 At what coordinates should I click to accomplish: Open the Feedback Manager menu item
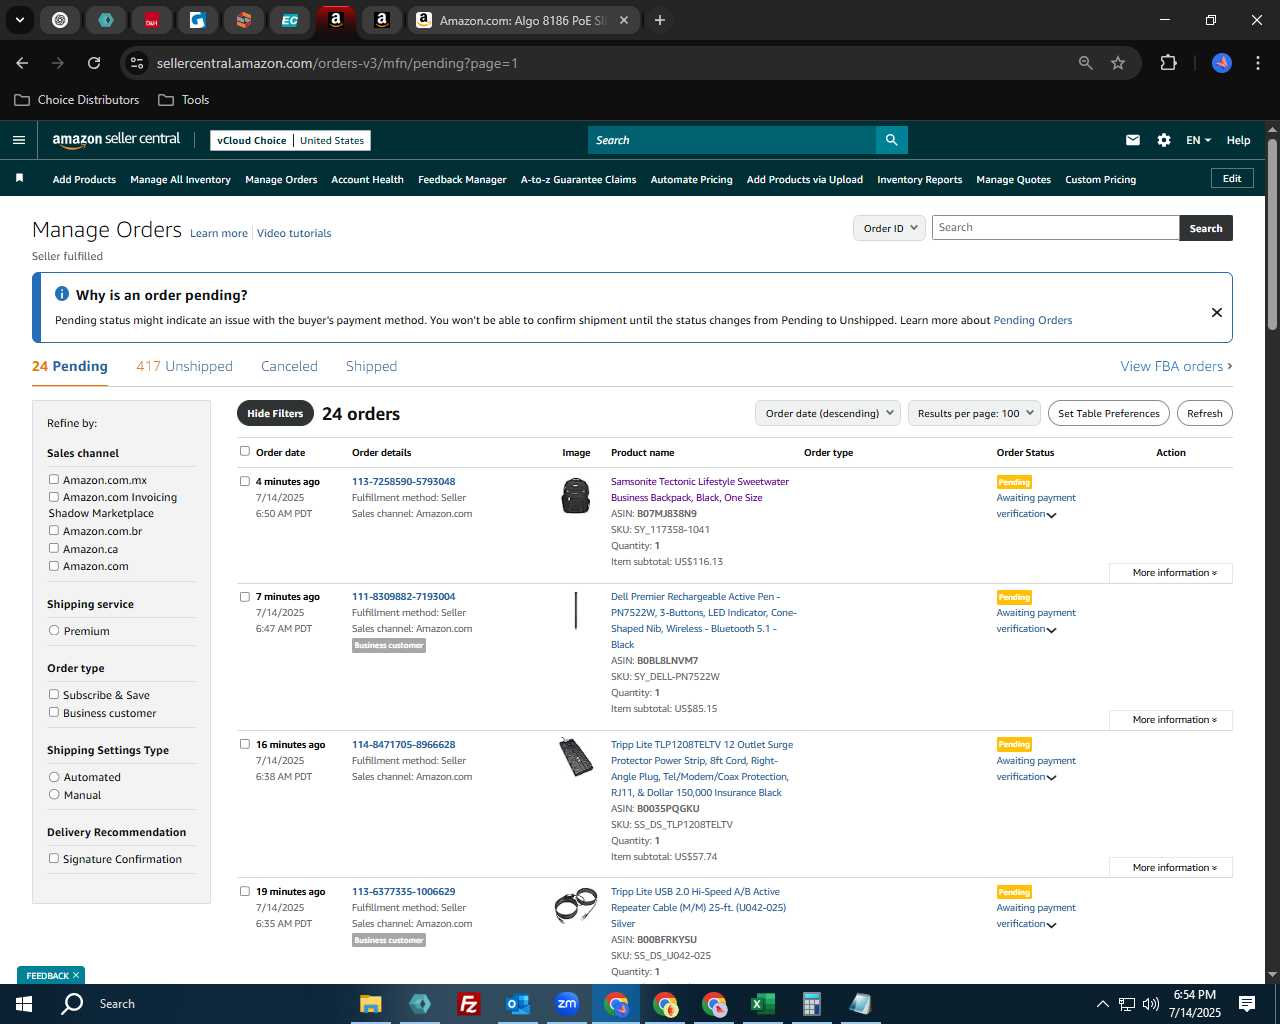[462, 180]
